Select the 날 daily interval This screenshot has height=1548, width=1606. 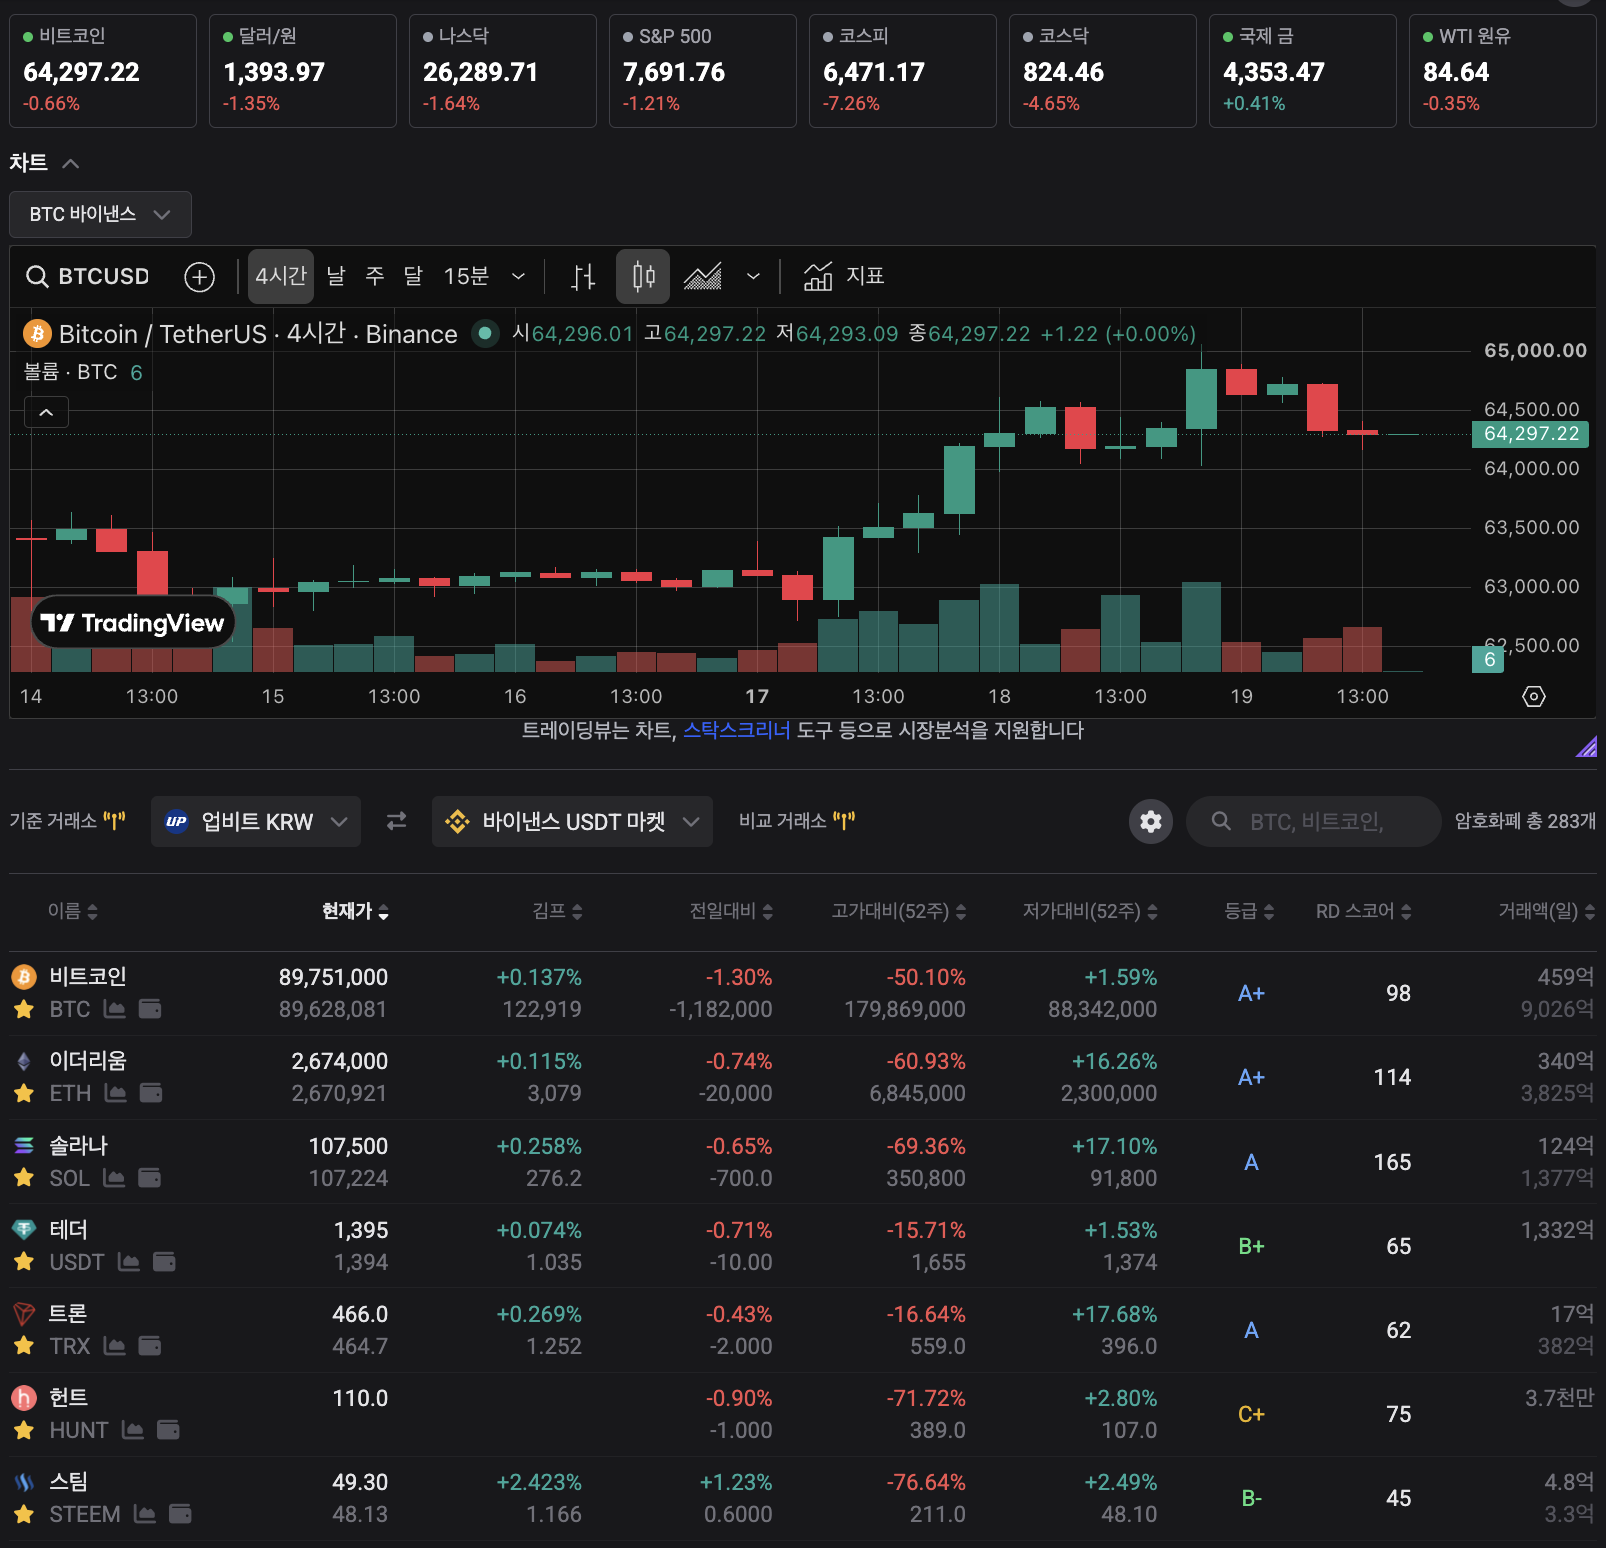click(336, 276)
